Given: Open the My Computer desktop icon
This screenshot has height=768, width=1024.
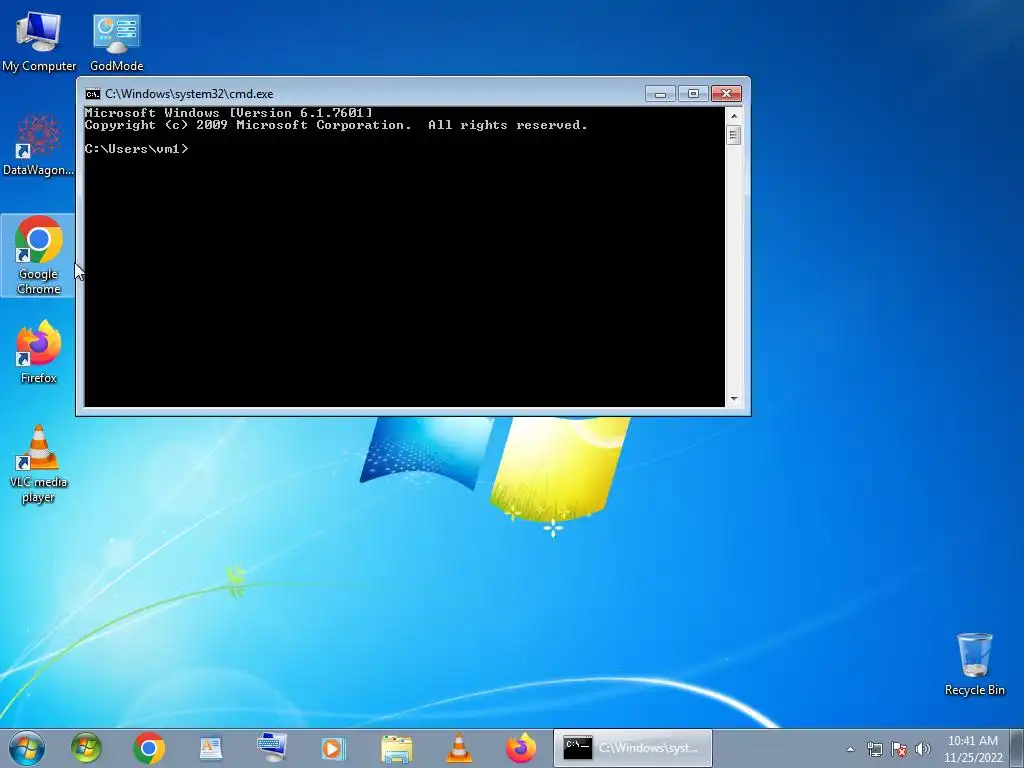Looking at the screenshot, I should 39,41.
